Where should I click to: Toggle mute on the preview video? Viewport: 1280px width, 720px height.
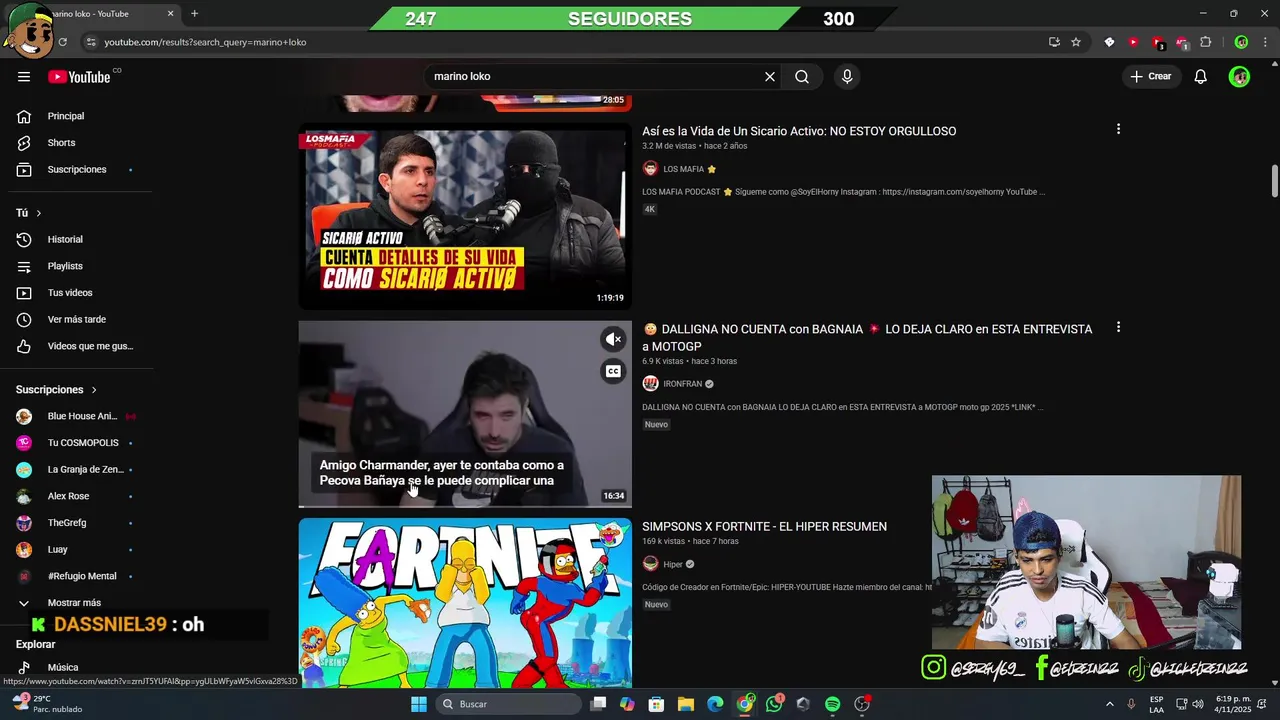pos(613,339)
